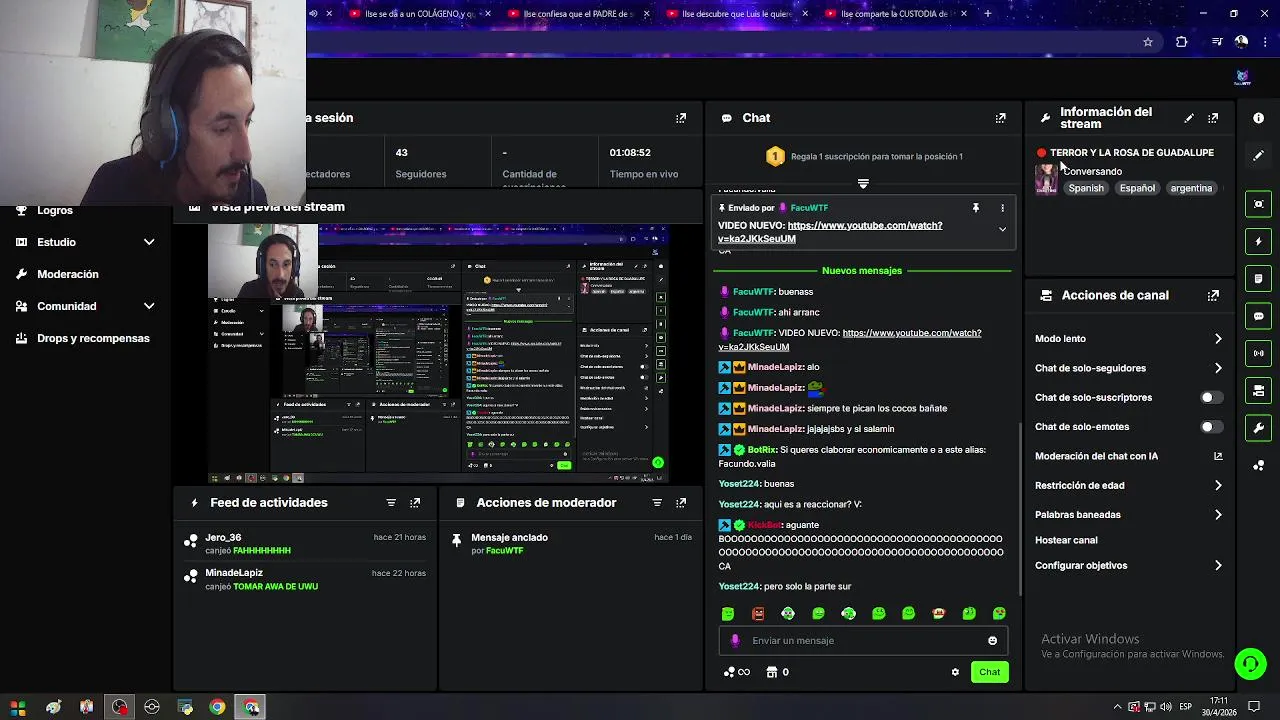
Task: Open the Windows notification center
Action: coord(1254,707)
